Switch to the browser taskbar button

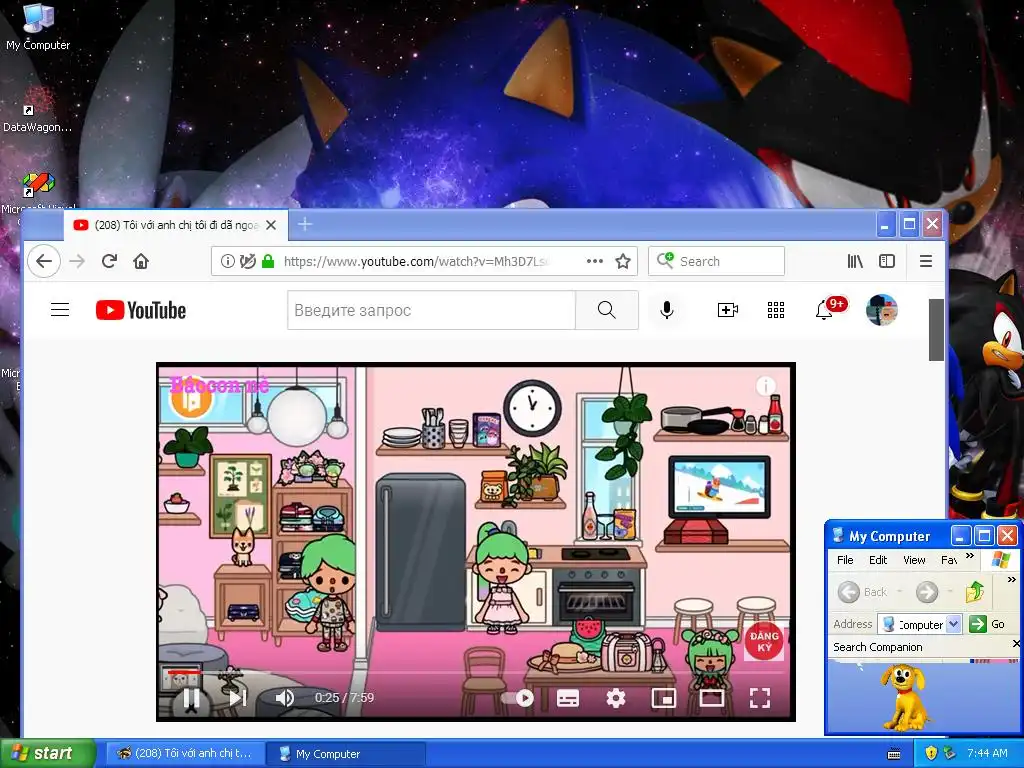[x=185, y=754]
